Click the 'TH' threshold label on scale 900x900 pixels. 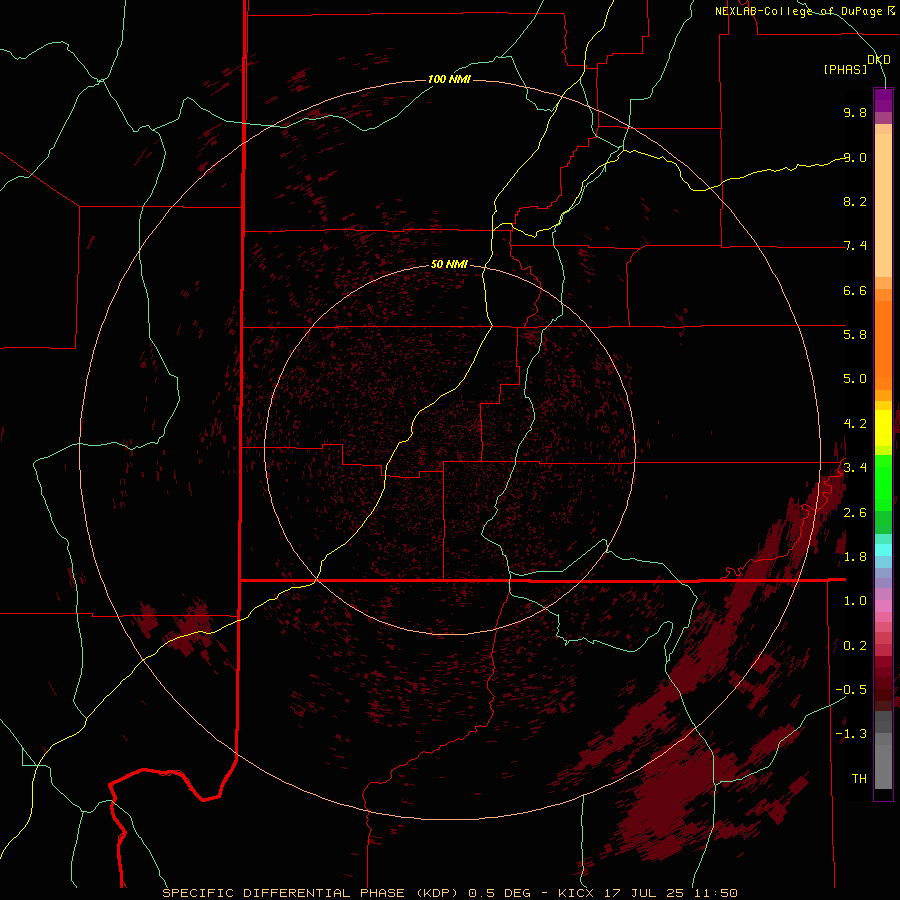tap(859, 779)
